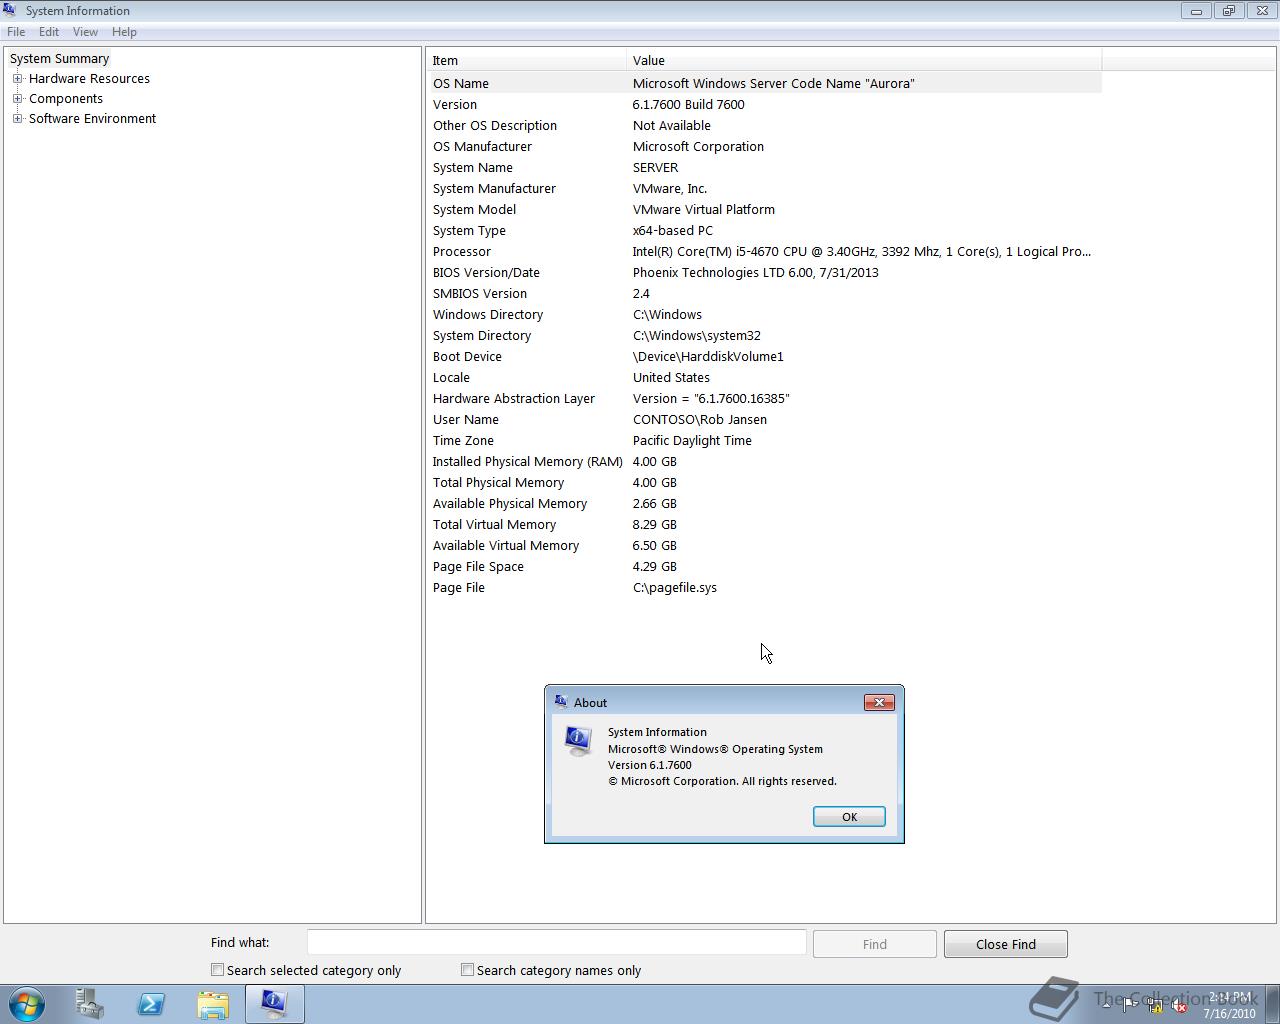This screenshot has width=1280, height=1024.
Task: Click OK in About dialog
Action: pos(849,817)
